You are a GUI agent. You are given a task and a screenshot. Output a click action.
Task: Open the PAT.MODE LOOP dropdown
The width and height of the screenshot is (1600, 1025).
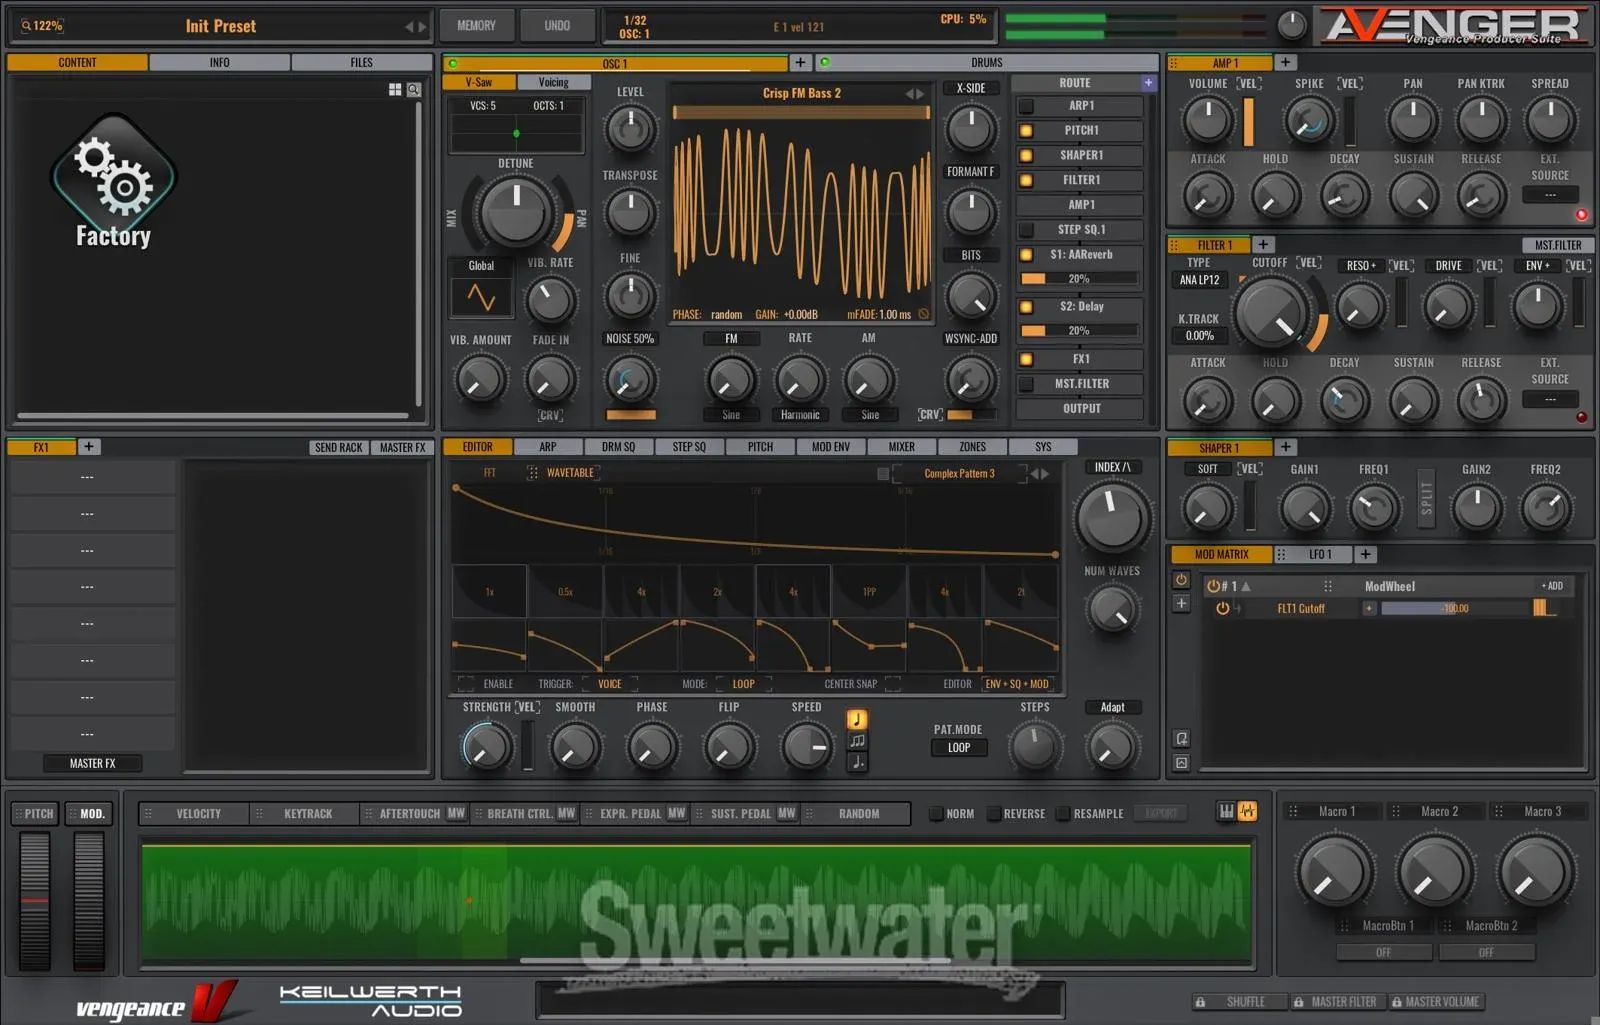pyautogui.click(x=959, y=747)
